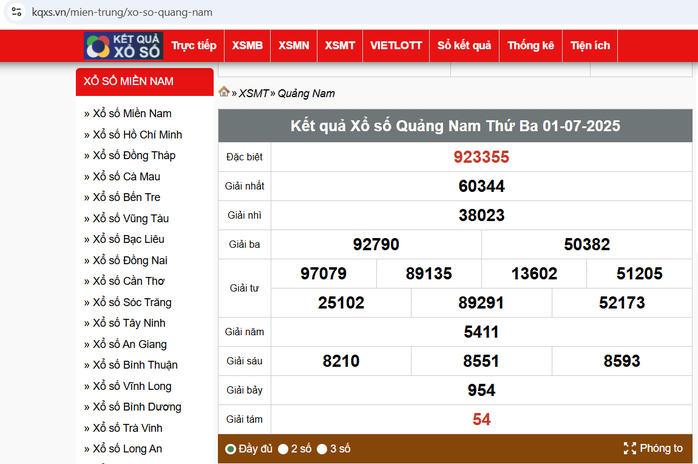Expand the Tiện ích menu
Image resolution: width=698 pixels, height=464 pixels.
click(x=590, y=46)
